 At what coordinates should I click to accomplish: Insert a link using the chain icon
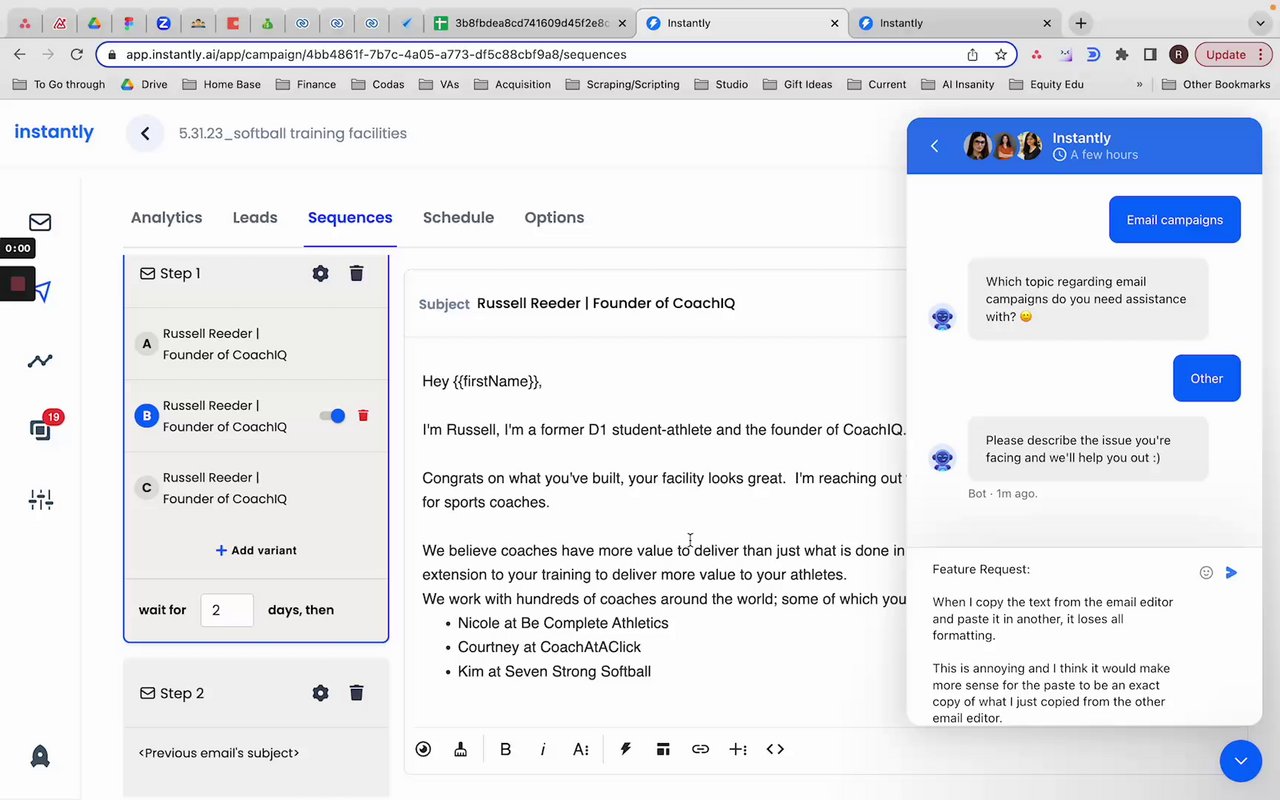[x=700, y=749]
